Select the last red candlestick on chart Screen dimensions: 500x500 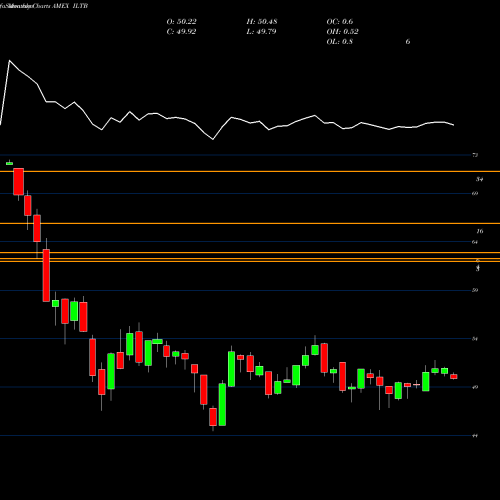coord(454,376)
